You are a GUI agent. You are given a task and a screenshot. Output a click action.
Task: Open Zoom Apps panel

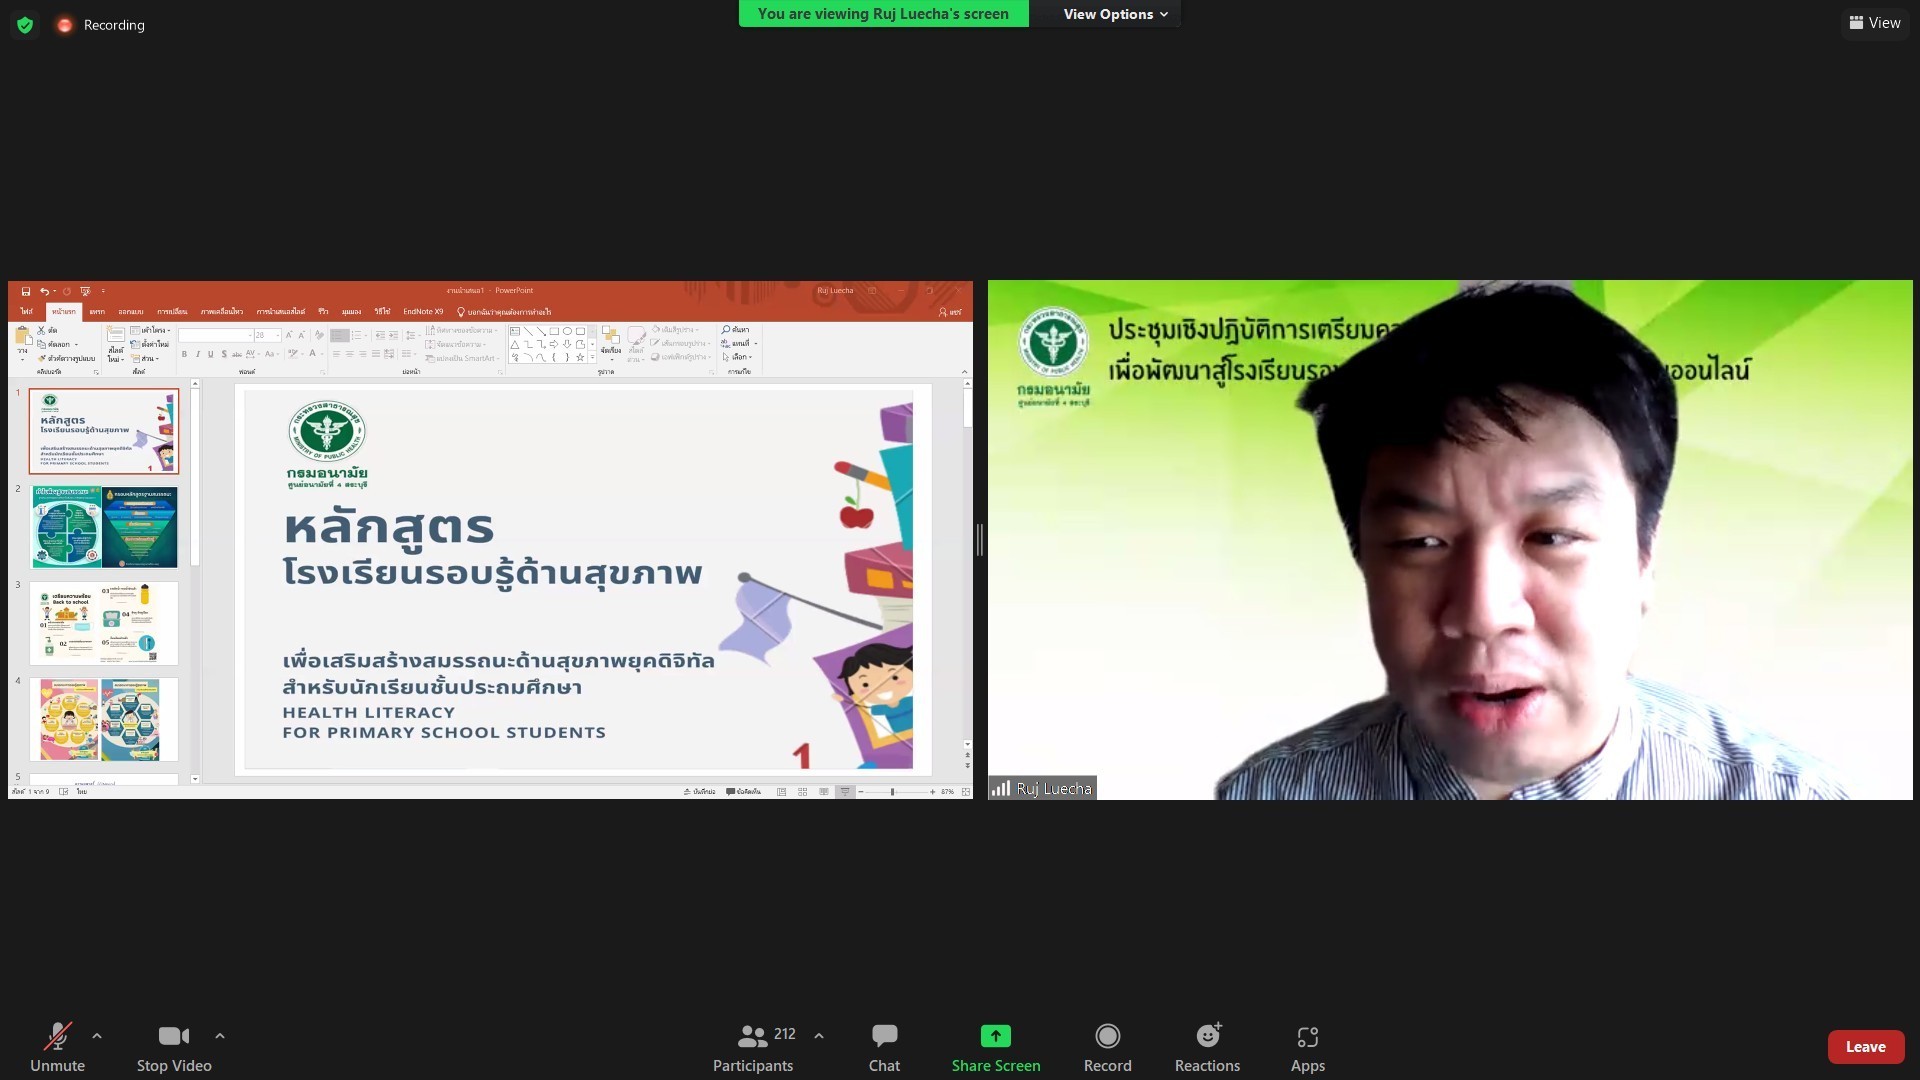[x=1307, y=1047]
